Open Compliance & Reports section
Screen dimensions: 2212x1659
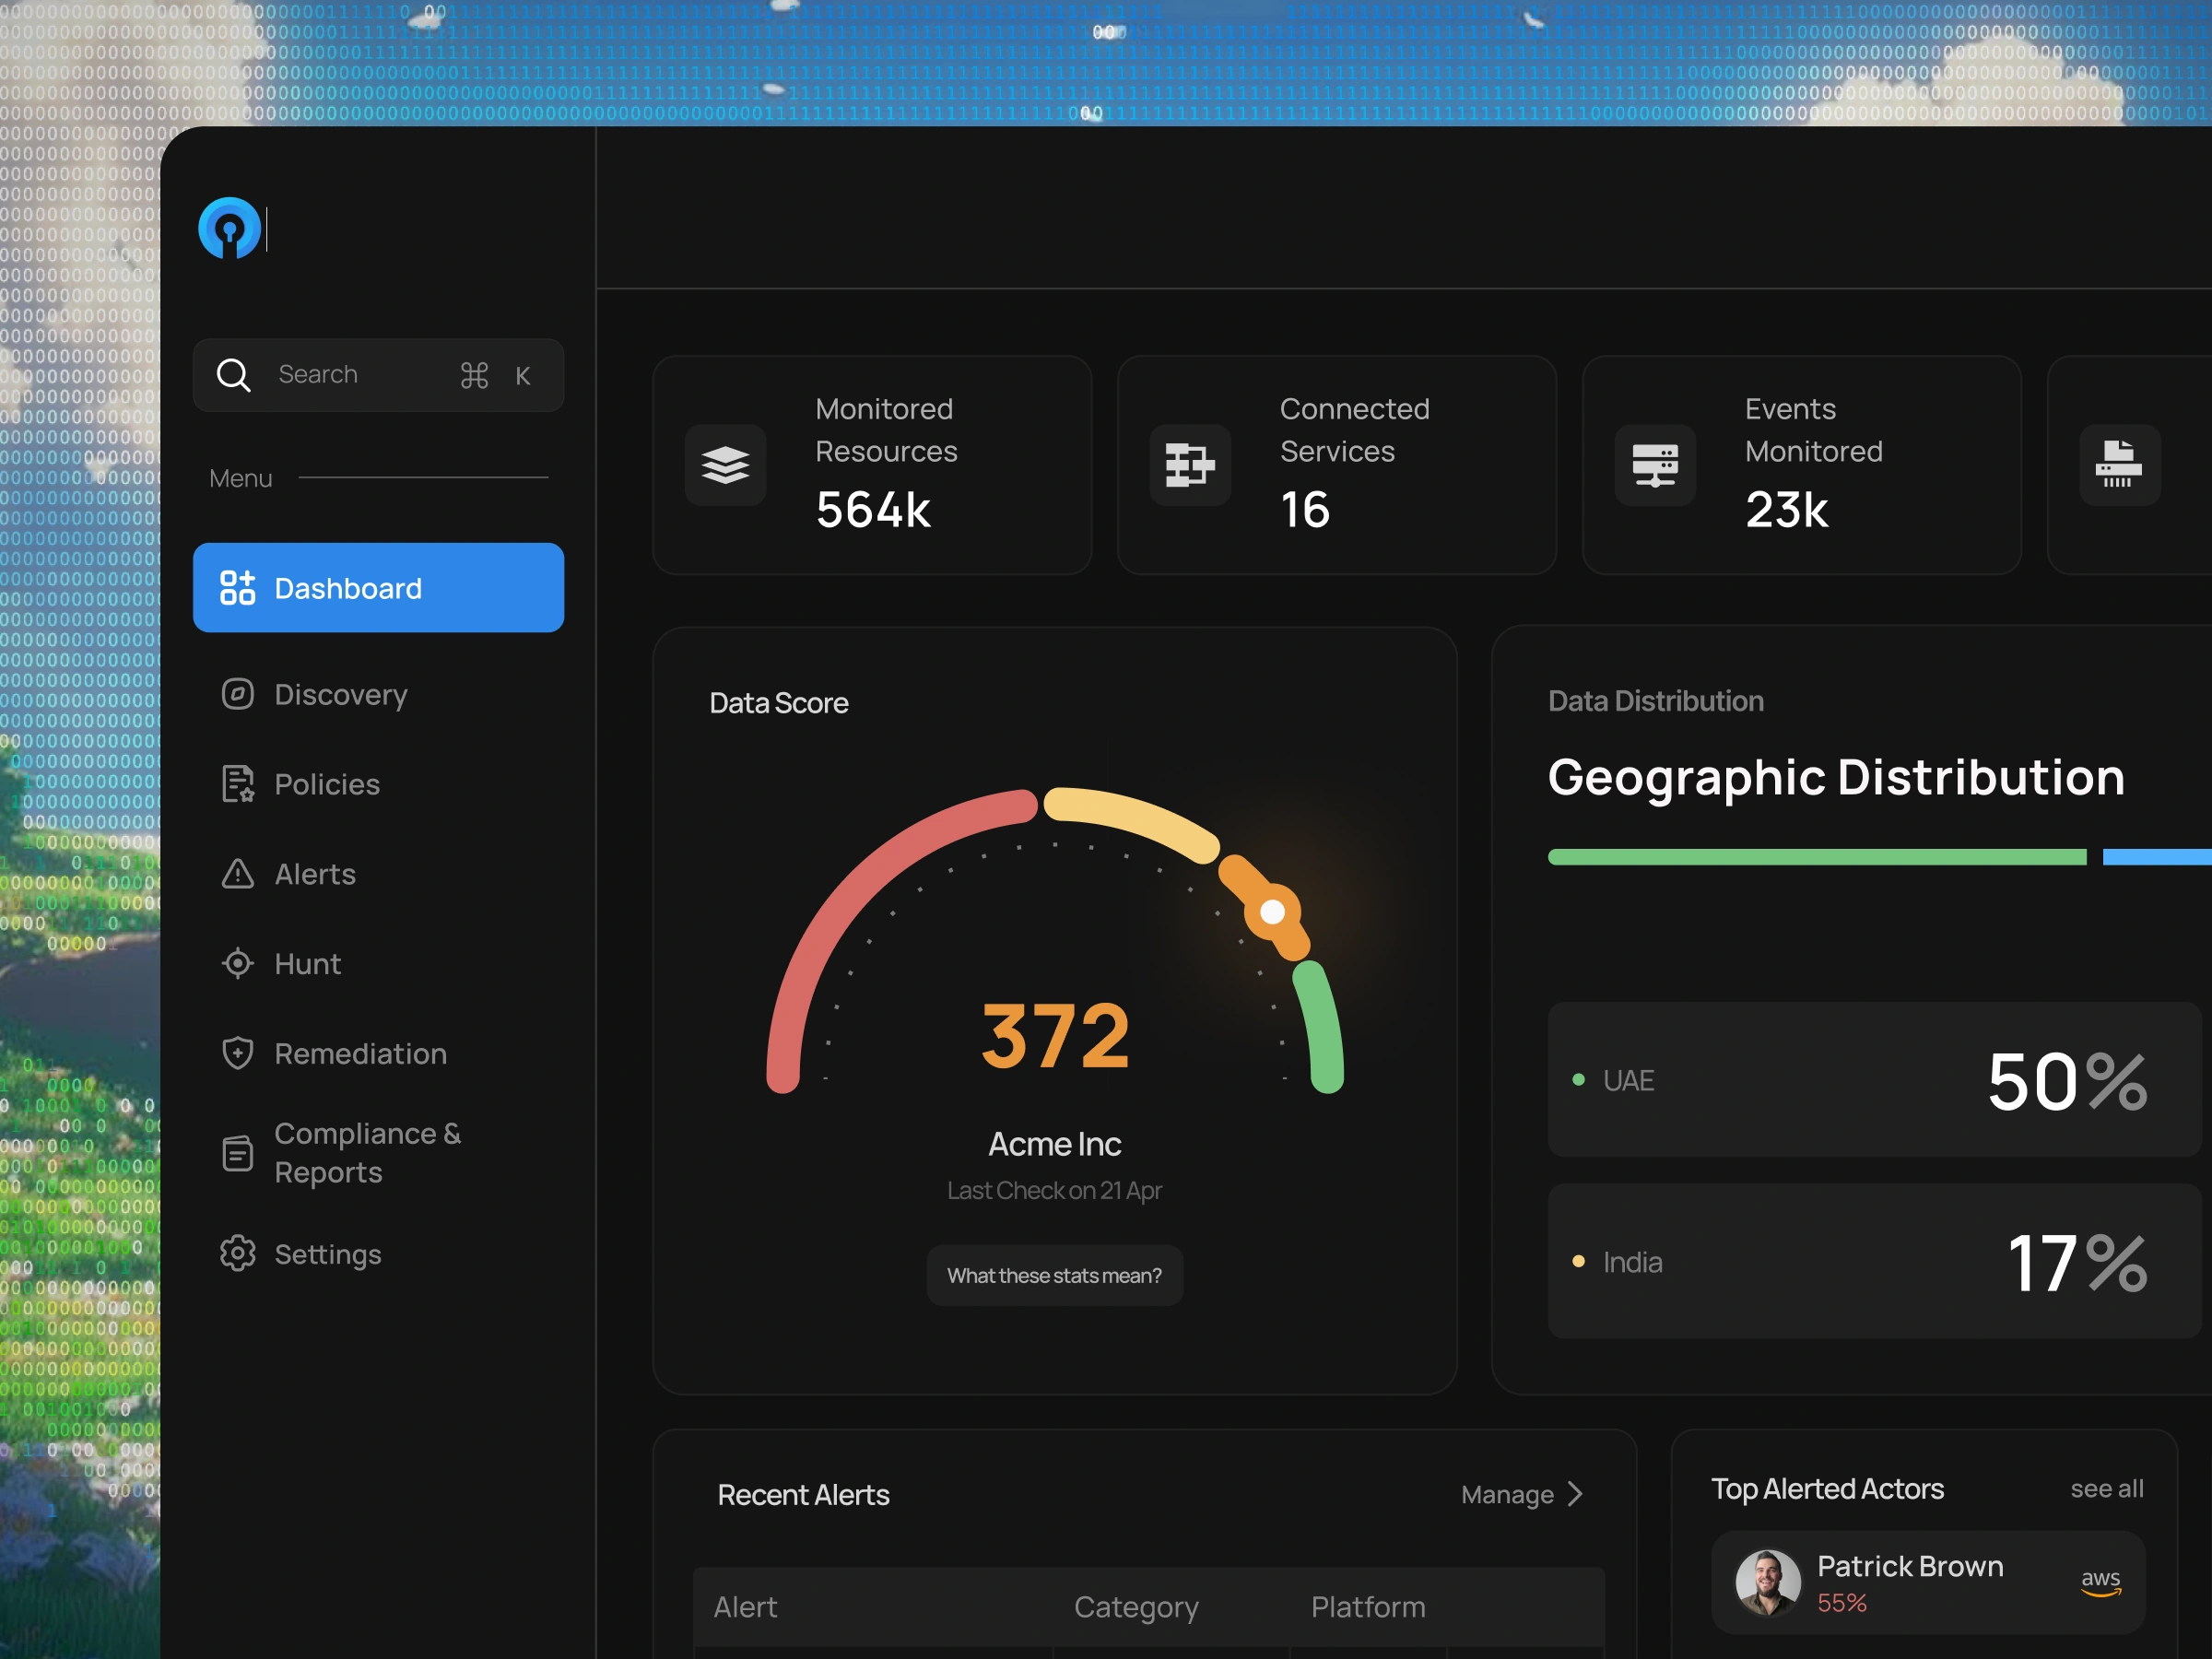pyautogui.click(x=367, y=1153)
